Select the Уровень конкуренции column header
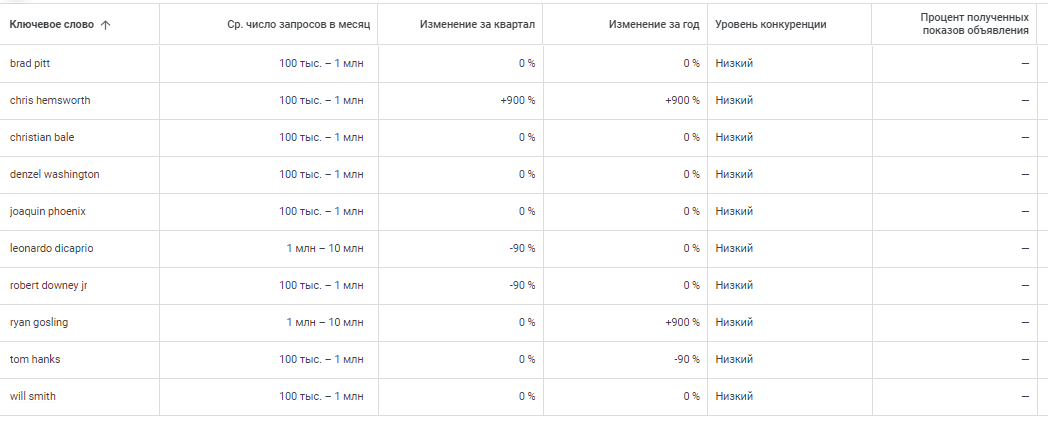The height and width of the screenshot is (435, 1048). [x=771, y=24]
